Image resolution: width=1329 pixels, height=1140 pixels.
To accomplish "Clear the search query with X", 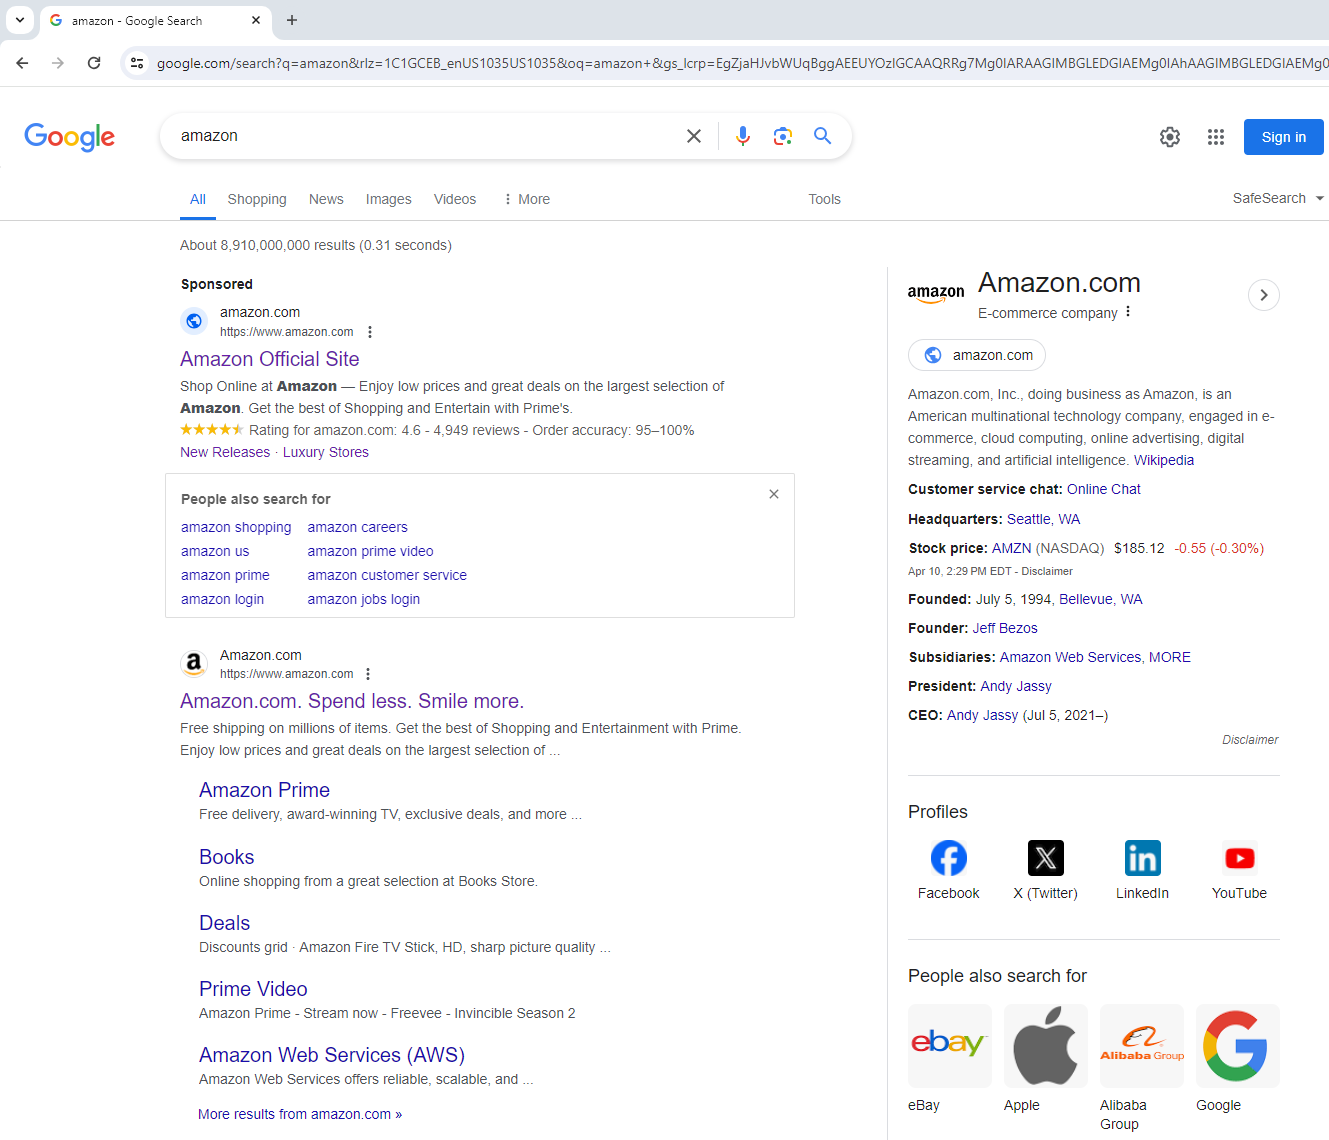I will pyautogui.click(x=694, y=136).
